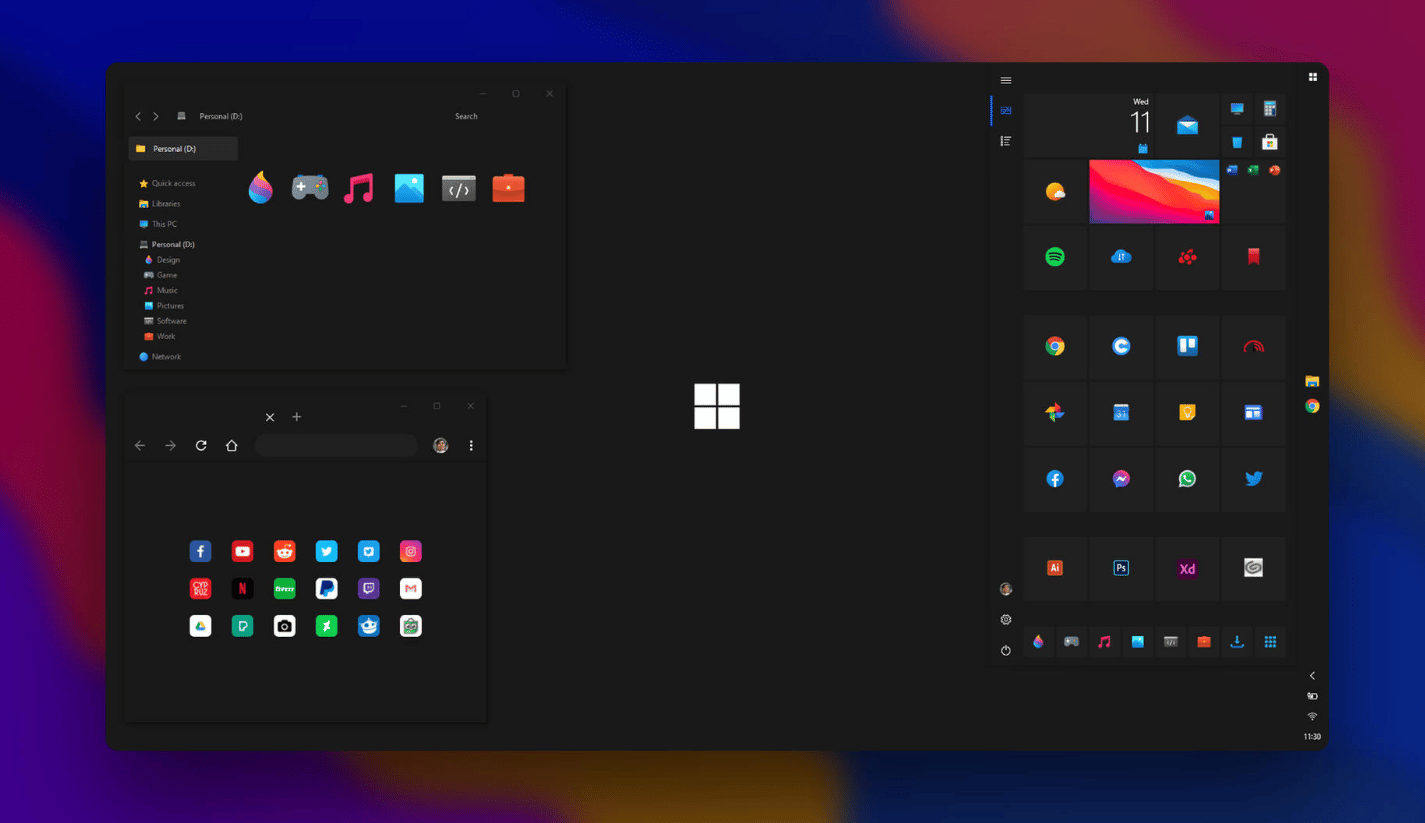This screenshot has height=823, width=1425.
Task: Click the browser address bar
Action: [x=336, y=445]
